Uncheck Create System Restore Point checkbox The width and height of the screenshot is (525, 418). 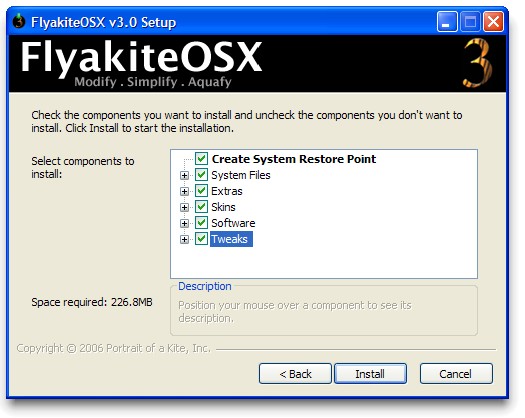[x=201, y=158]
